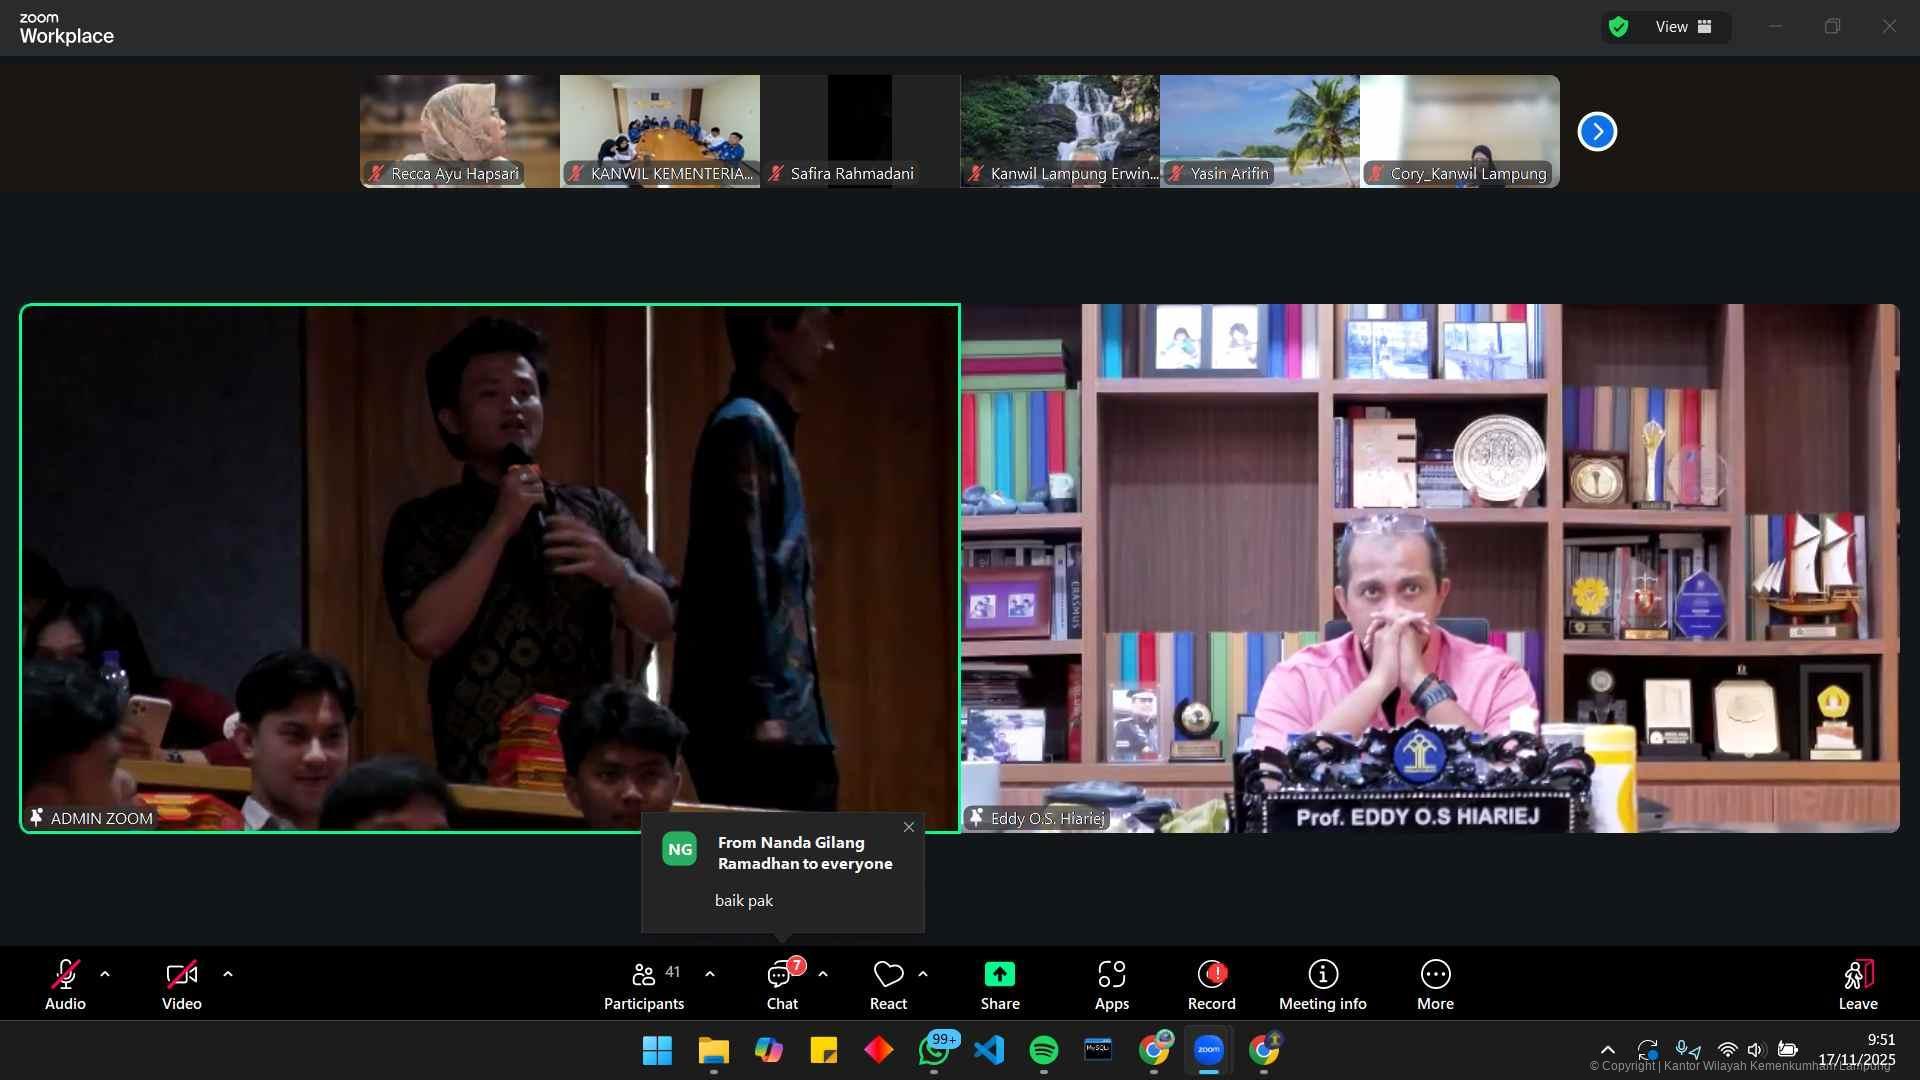1920x1080 pixels.
Task: Show next participants with blue arrow
Action: pos(1597,132)
